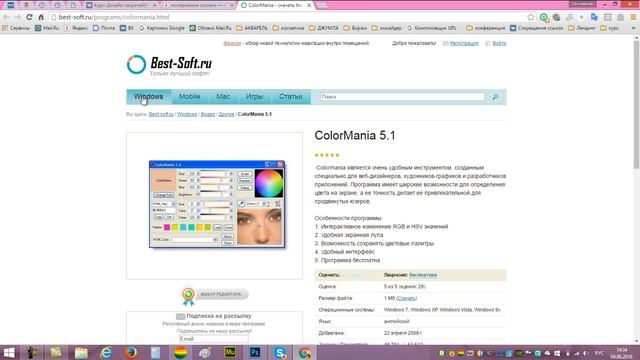The height and width of the screenshot is (360, 640).
Task: Open the Chrome menu button
Action: (x=633, y=17)
